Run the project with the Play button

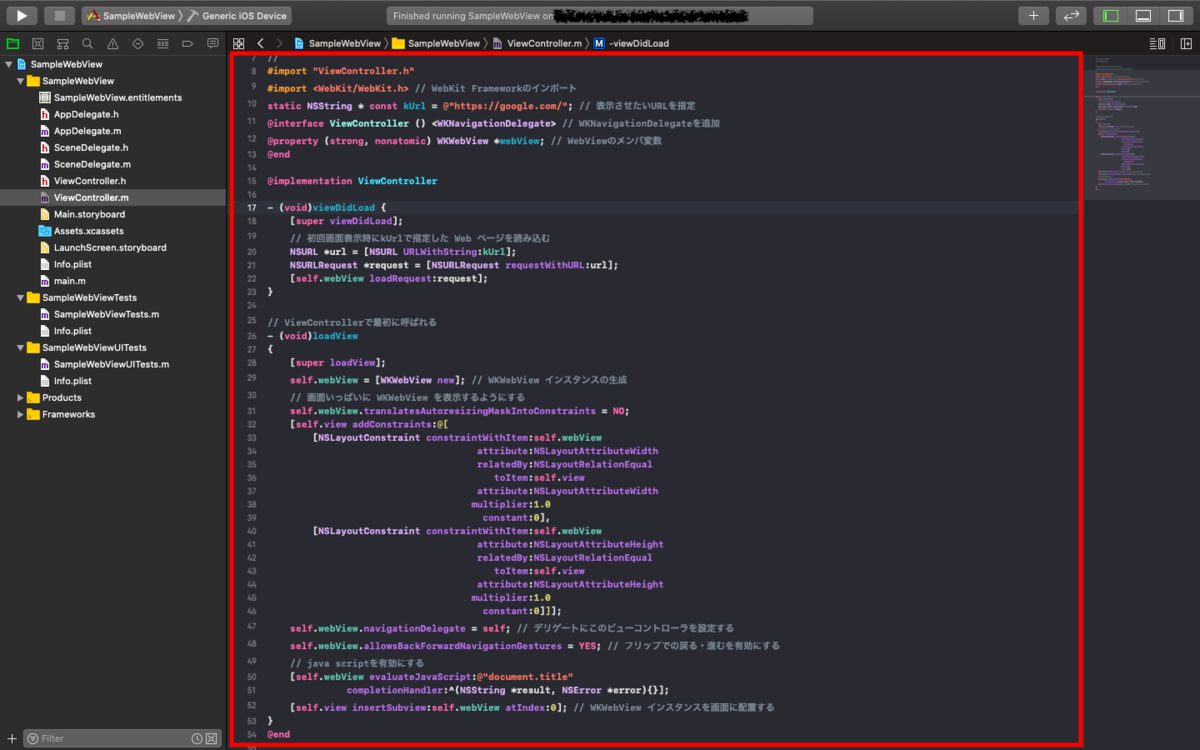click(x=22, y=15)
